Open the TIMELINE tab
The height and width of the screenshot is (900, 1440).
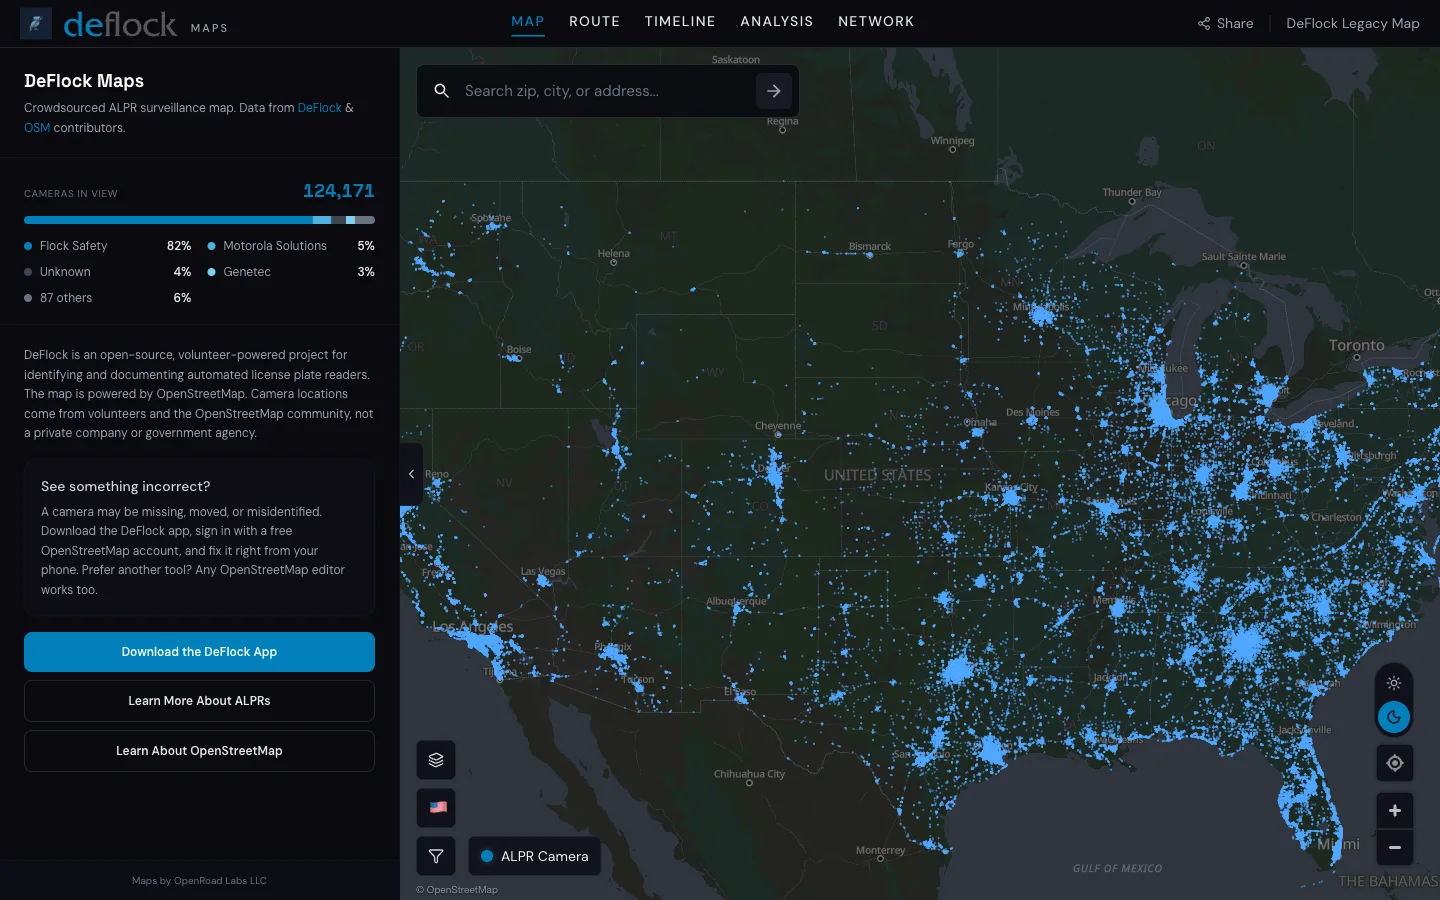680,21
